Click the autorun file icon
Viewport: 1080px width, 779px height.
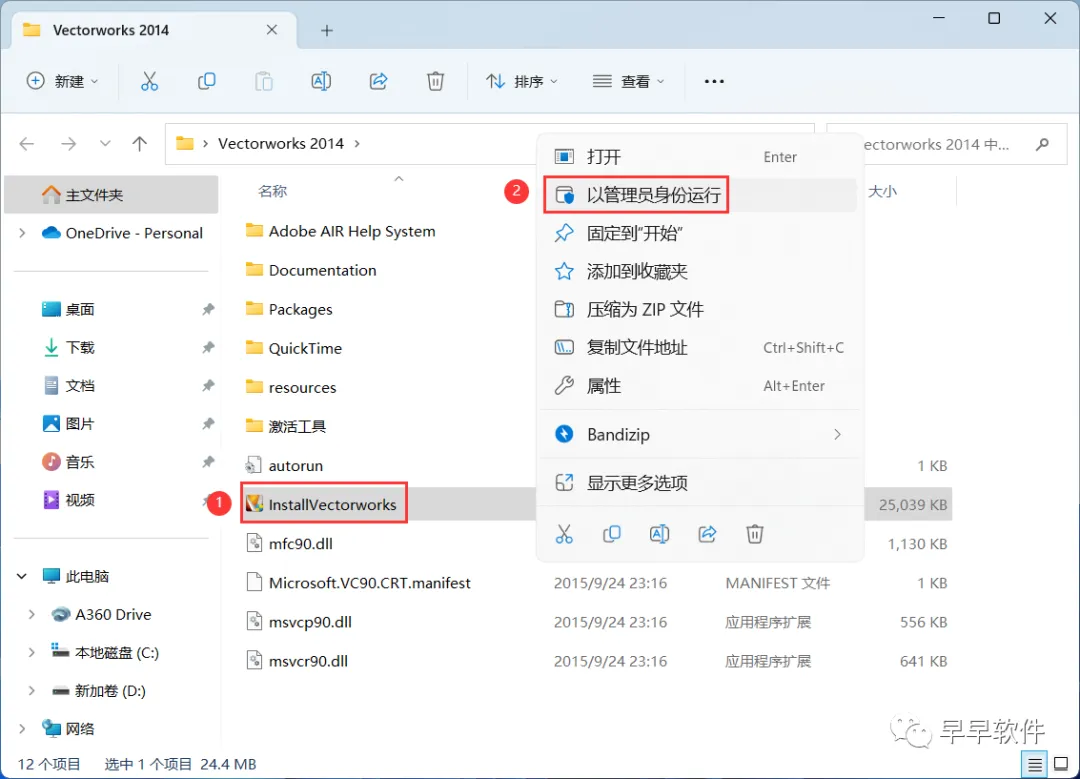[254, 465]
